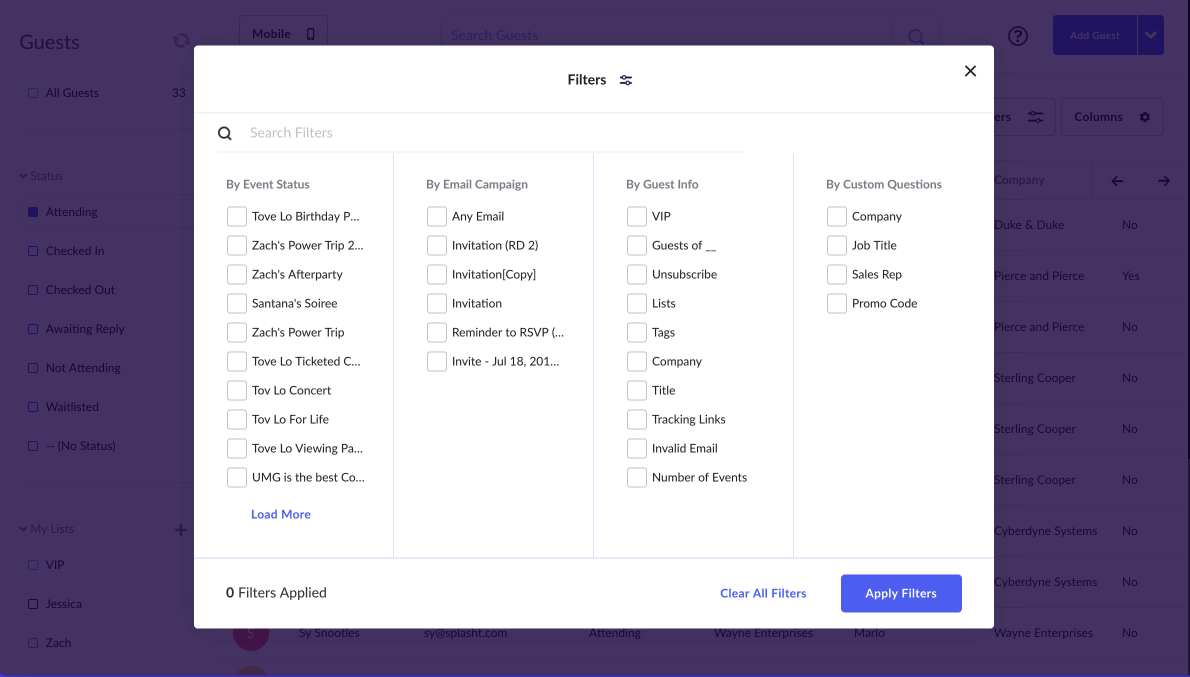Tick the Zach's Afterparty checkbox
The height and width of the screenshot is (677, 1190).
pyautogui.click(x=237, y=274)
